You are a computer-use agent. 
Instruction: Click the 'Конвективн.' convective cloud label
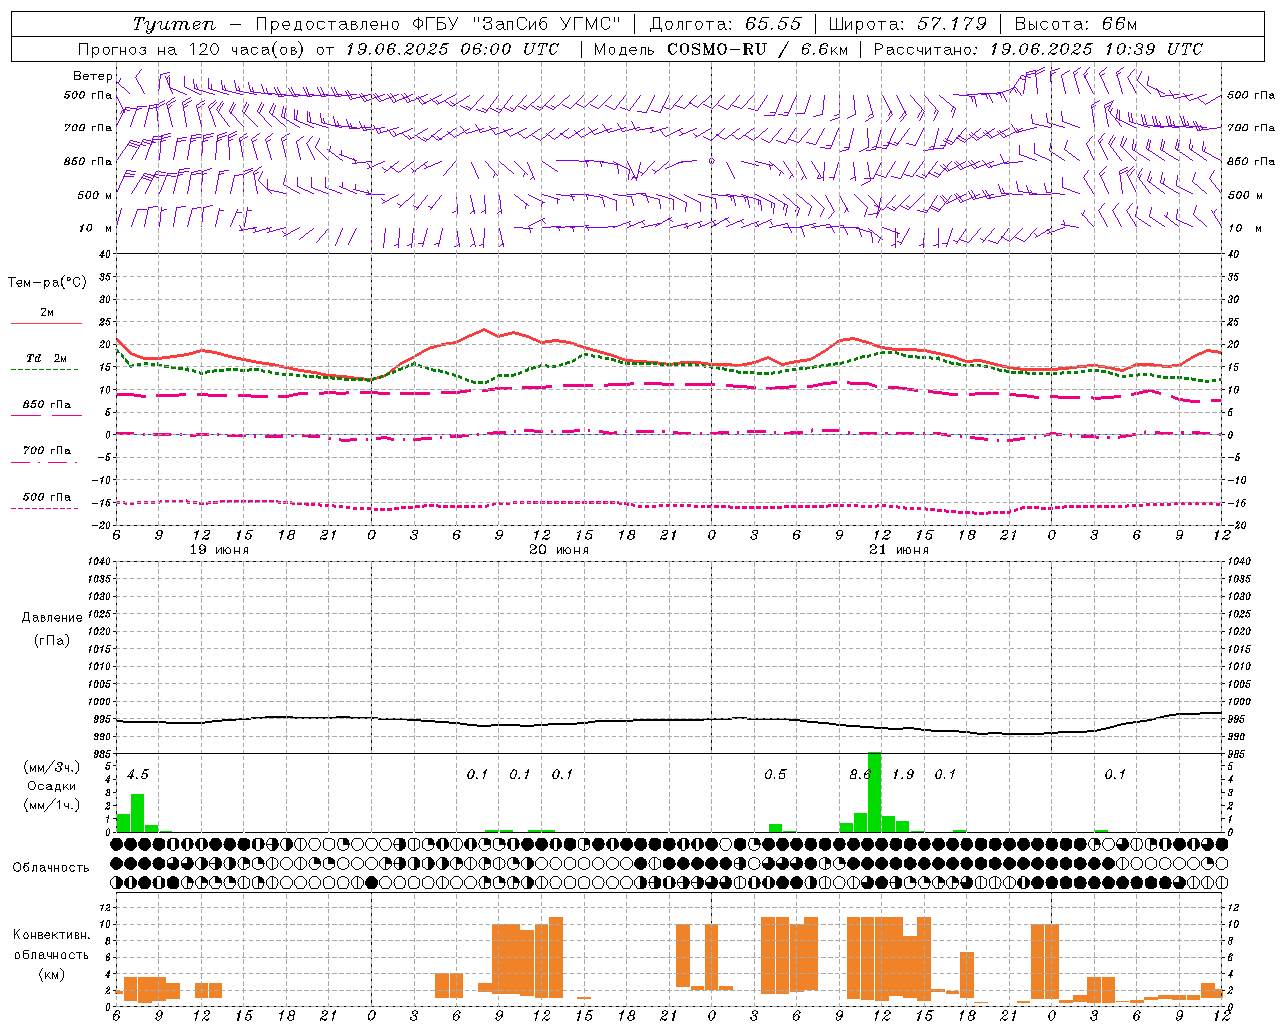[51, 935]
